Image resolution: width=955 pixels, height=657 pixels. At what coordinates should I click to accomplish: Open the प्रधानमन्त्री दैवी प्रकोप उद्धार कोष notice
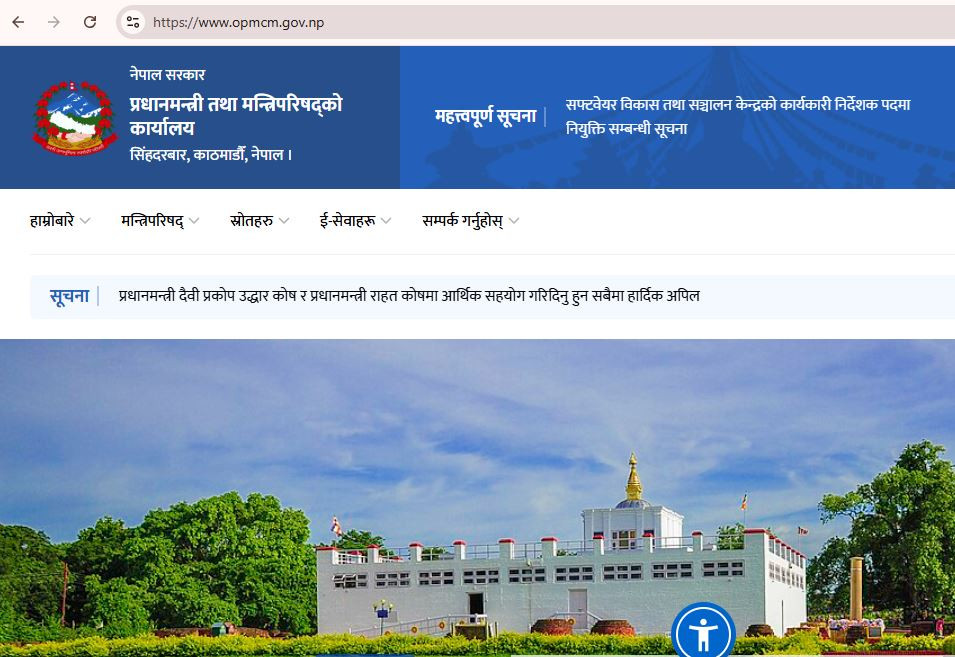click(409, 296)
